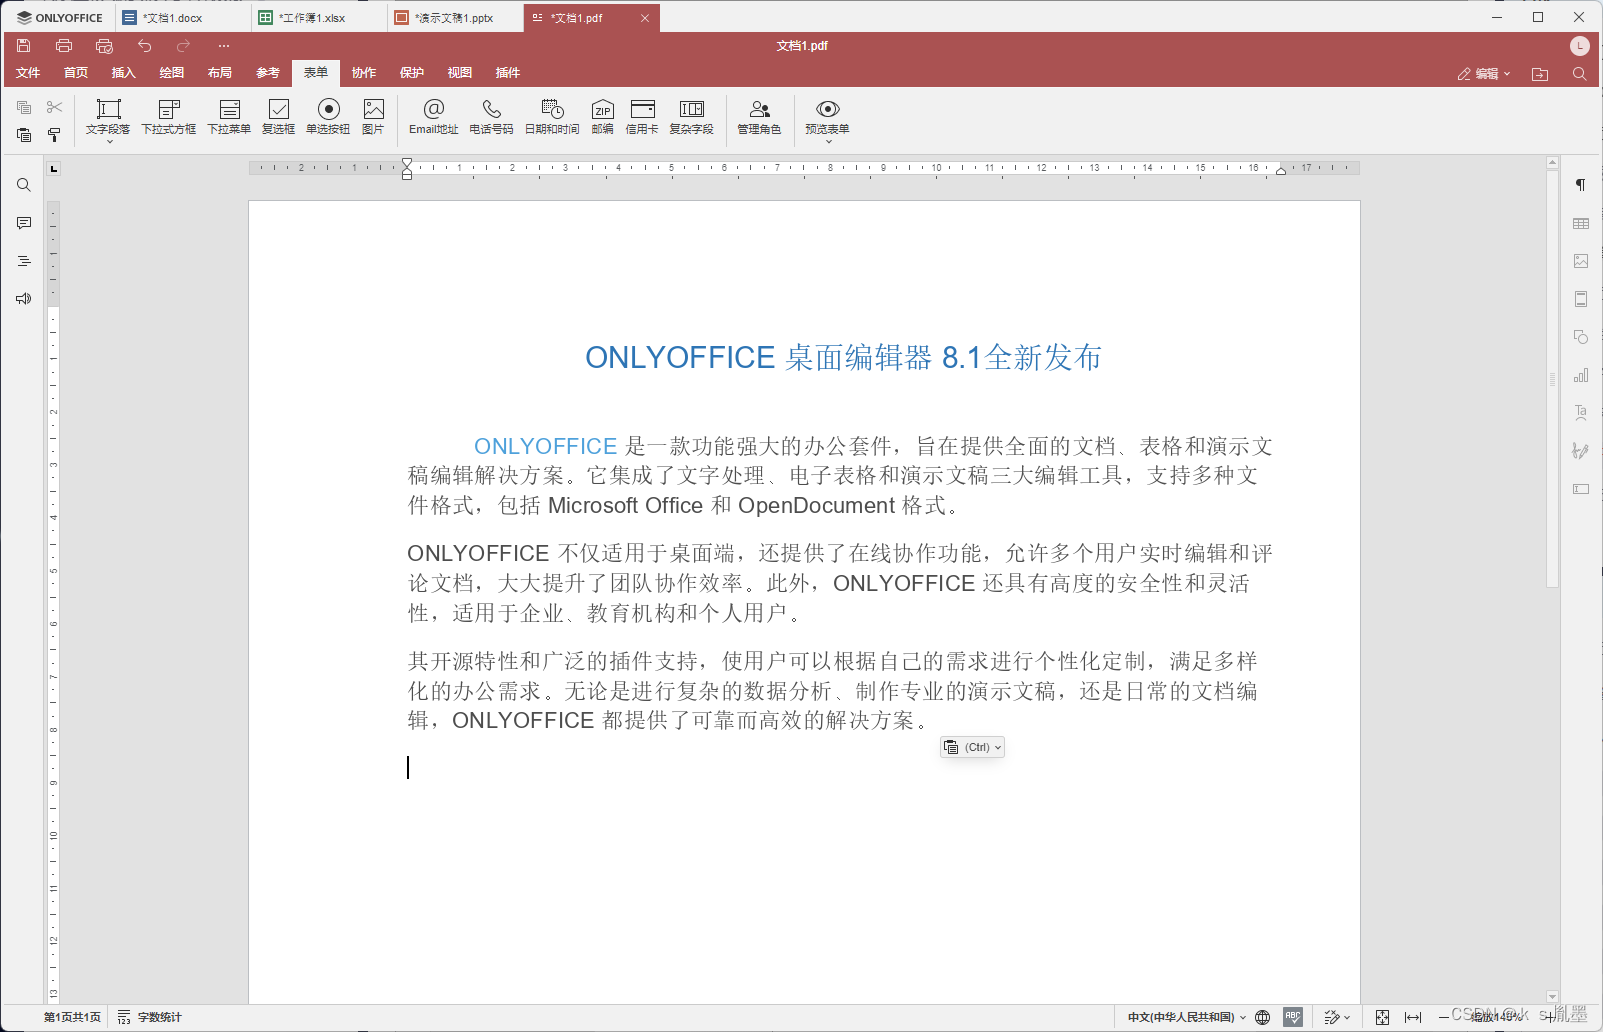This screenshot has width=1603, height=1032.
Task: Expand the text field options (文字段落)
Action: [x=108, y=119]
